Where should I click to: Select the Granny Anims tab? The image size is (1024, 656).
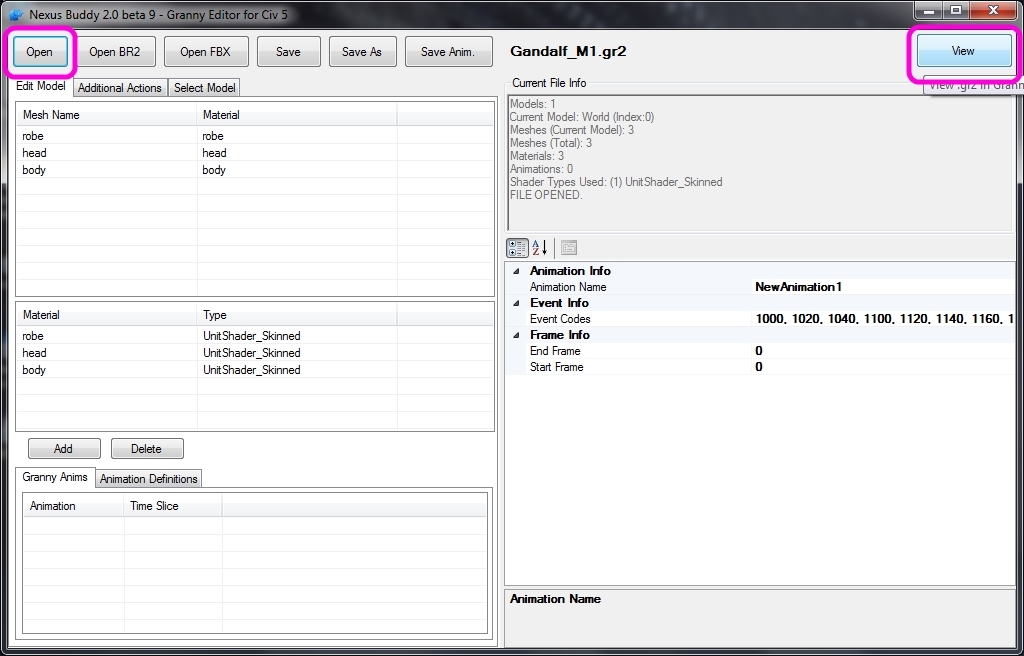coord(55,477)
